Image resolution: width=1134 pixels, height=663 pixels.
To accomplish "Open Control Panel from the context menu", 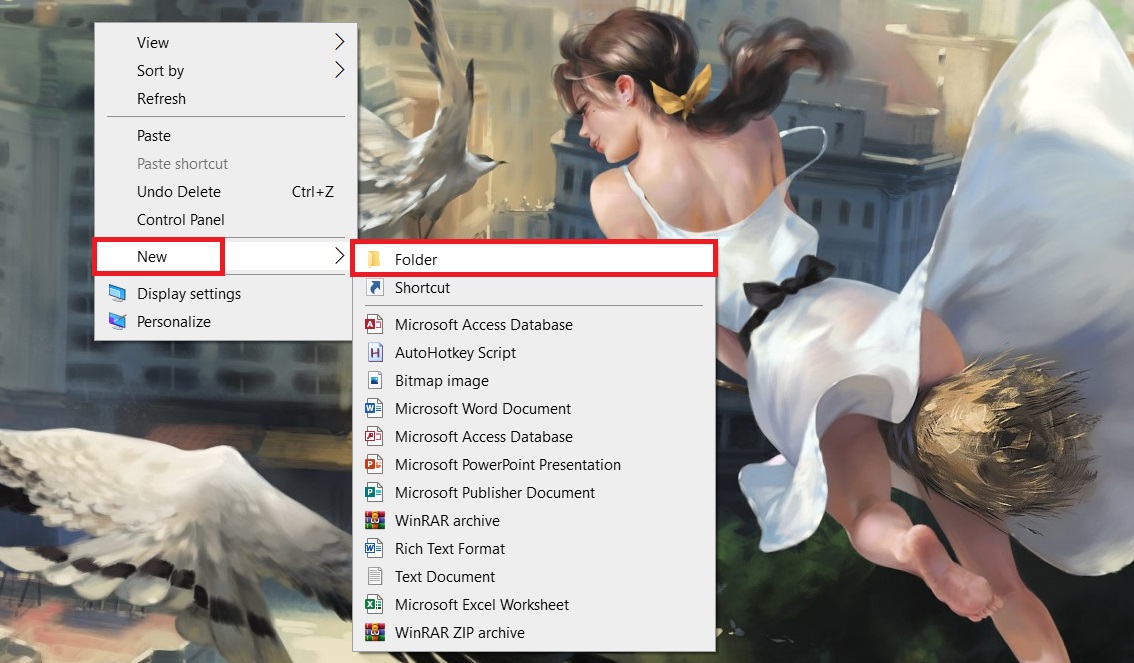I will [x=181, y=220].
